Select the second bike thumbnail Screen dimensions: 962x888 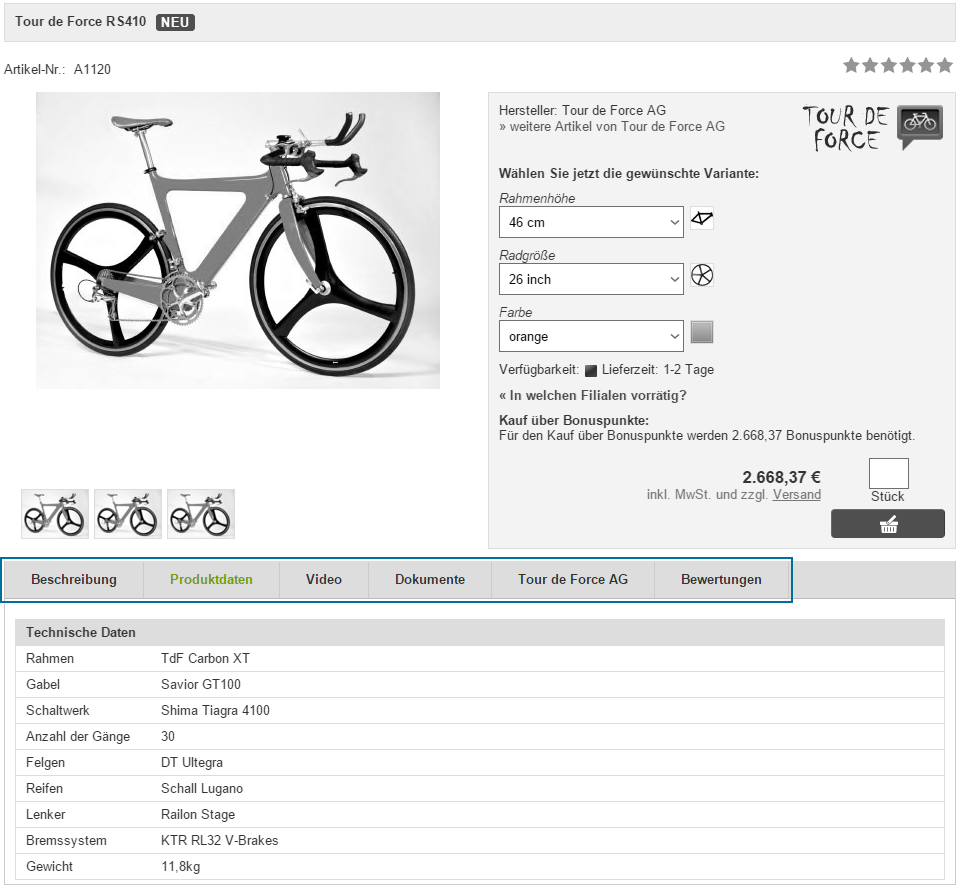[x=128, y=514]
